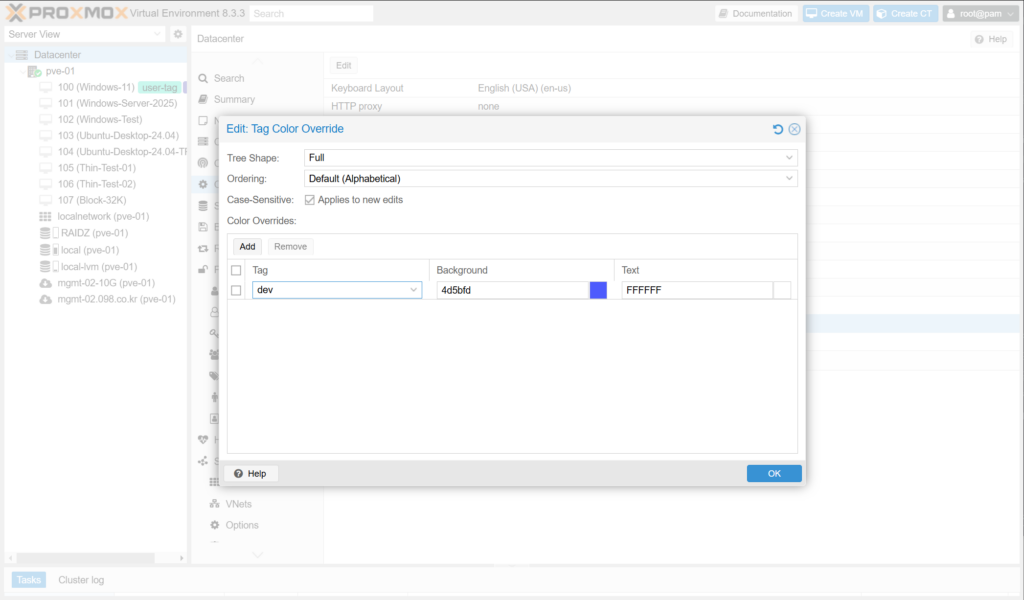Tick the select-all checkbox in Tag header
This screenshot has height=600, width=1024.
[x=236, y=270]
